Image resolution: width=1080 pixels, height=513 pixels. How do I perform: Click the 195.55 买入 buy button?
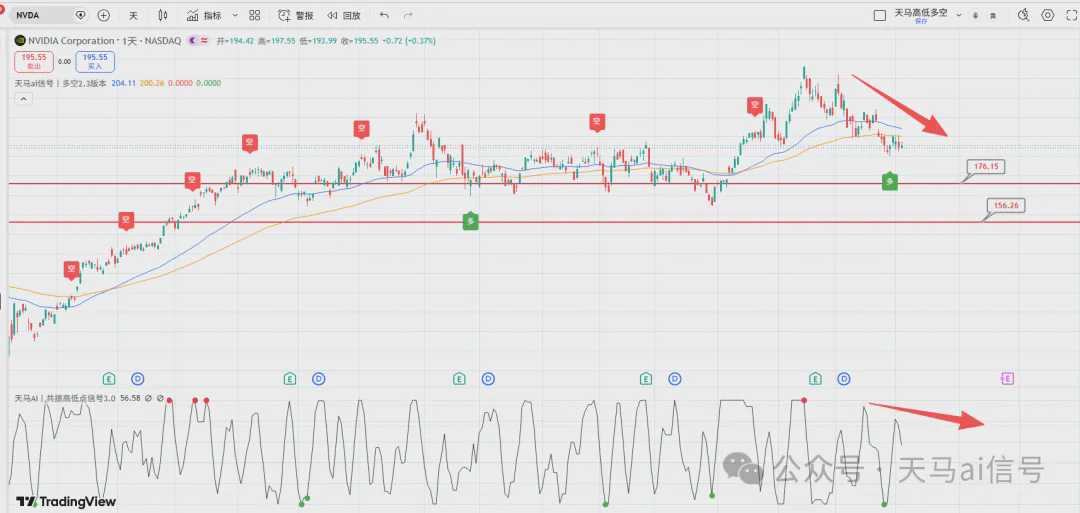[x=95, y=62]
